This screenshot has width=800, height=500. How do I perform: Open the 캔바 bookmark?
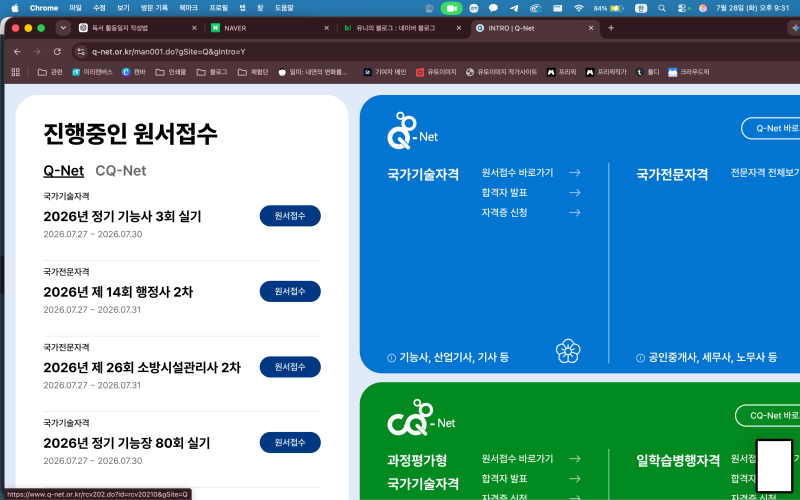tap(134, 72)
